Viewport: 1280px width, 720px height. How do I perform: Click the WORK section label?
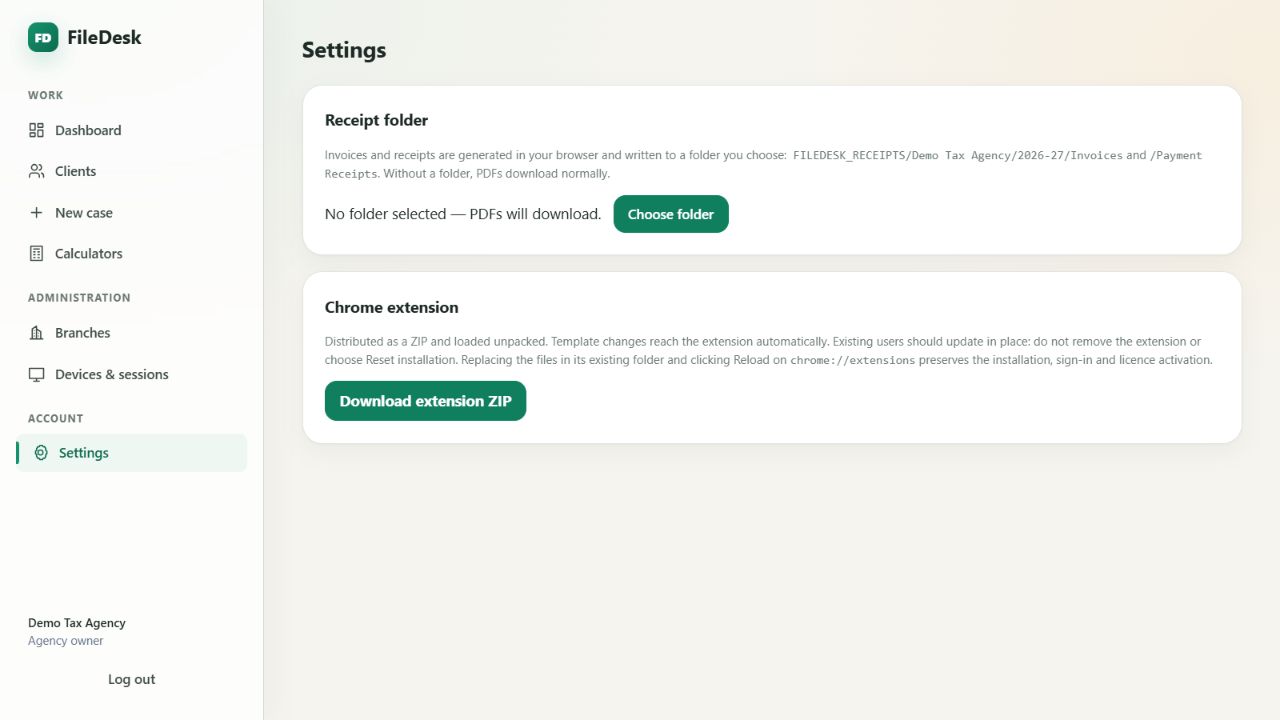(x=46, y=95)
